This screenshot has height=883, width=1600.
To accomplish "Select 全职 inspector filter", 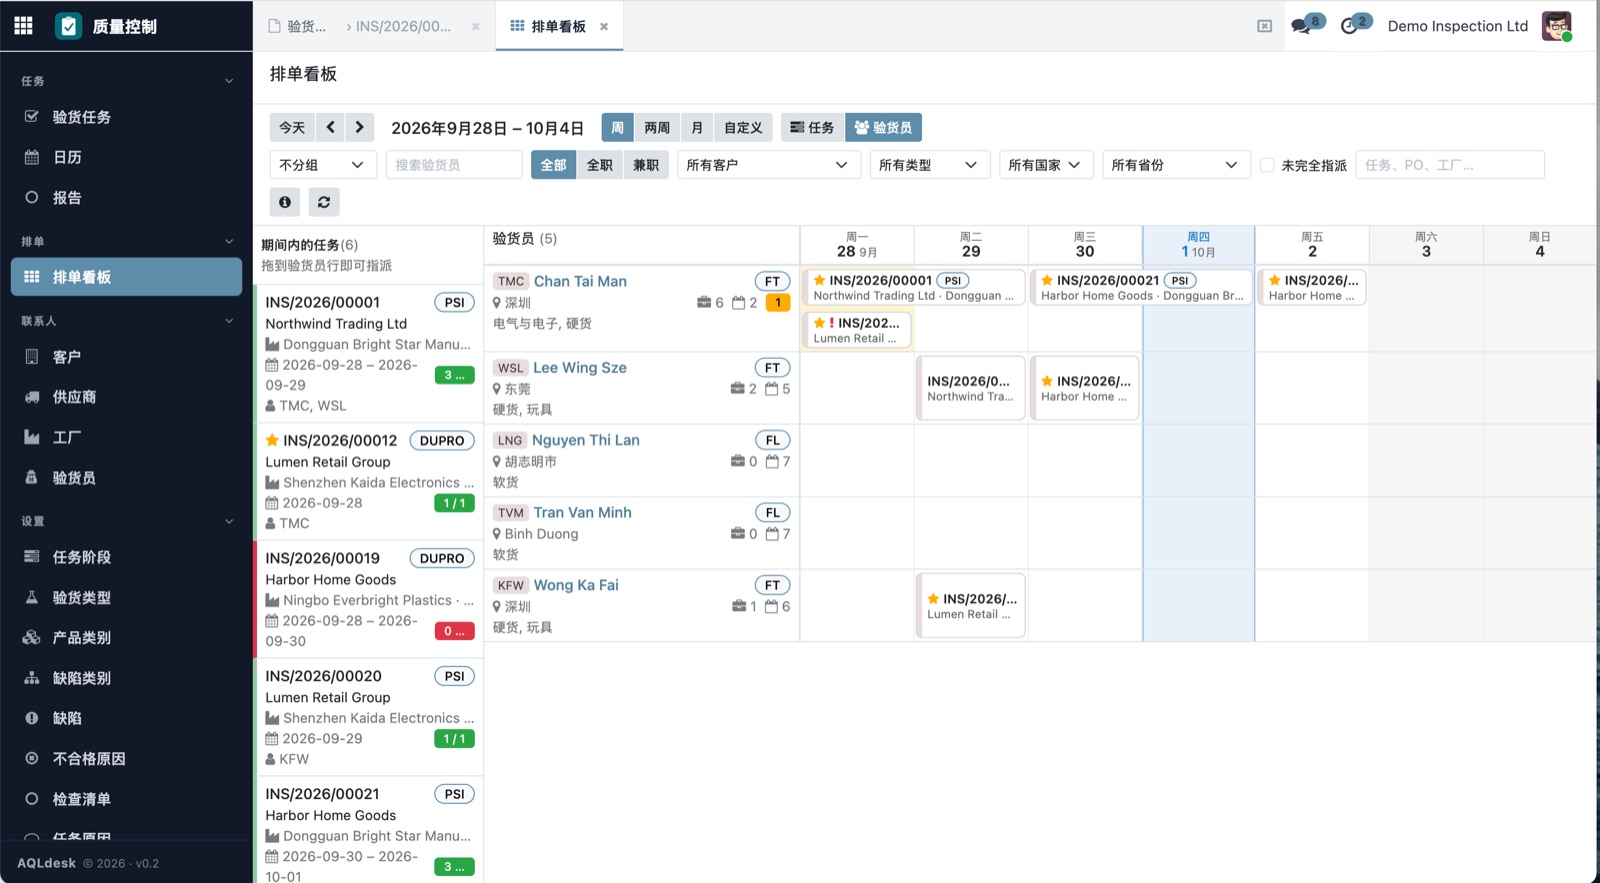I will pyautogui.click(x=599, y=165).
